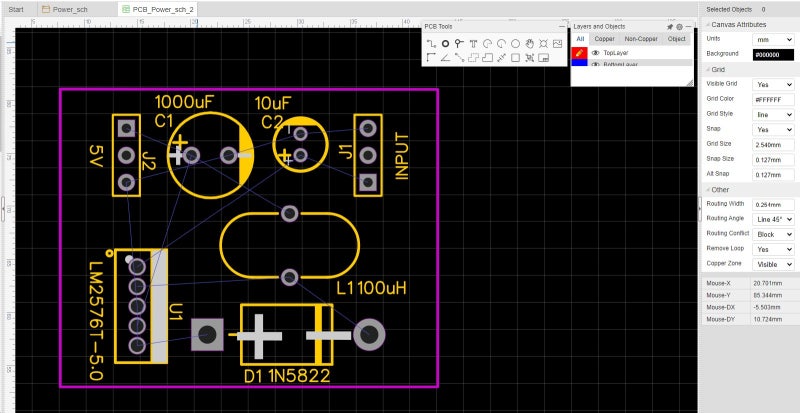Select the LM2576T-5.0 component label
This screenshot has width=800, height=413.
pos(96,322)
